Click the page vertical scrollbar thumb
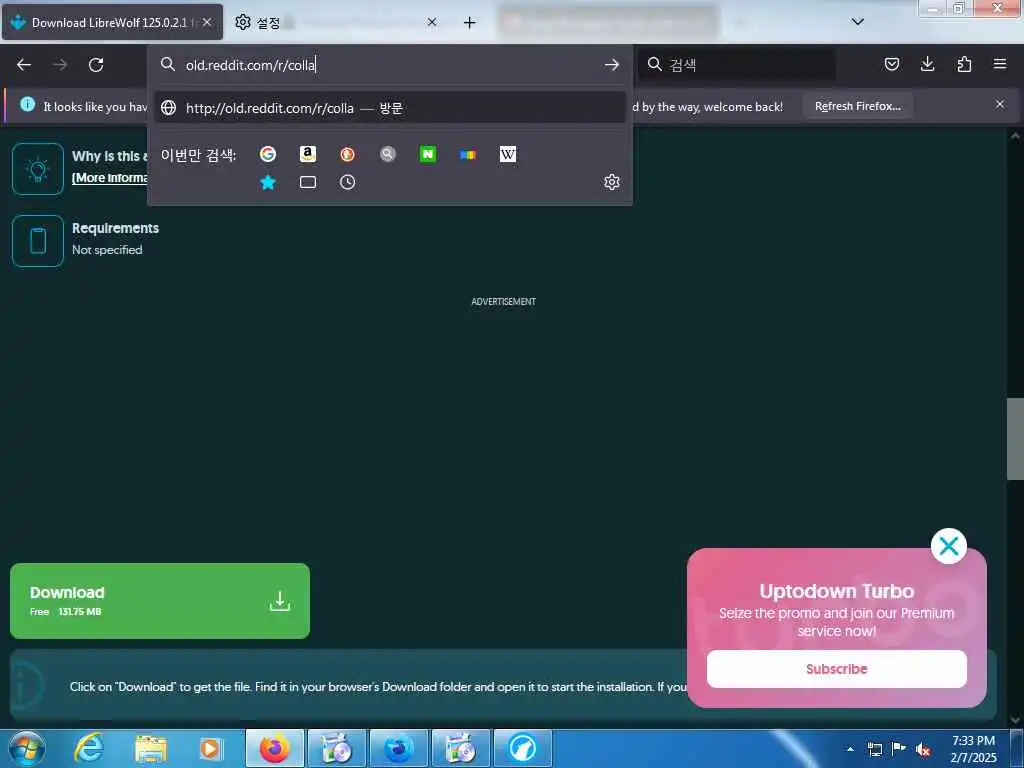1024x768 pixels. click(1015, 439)
